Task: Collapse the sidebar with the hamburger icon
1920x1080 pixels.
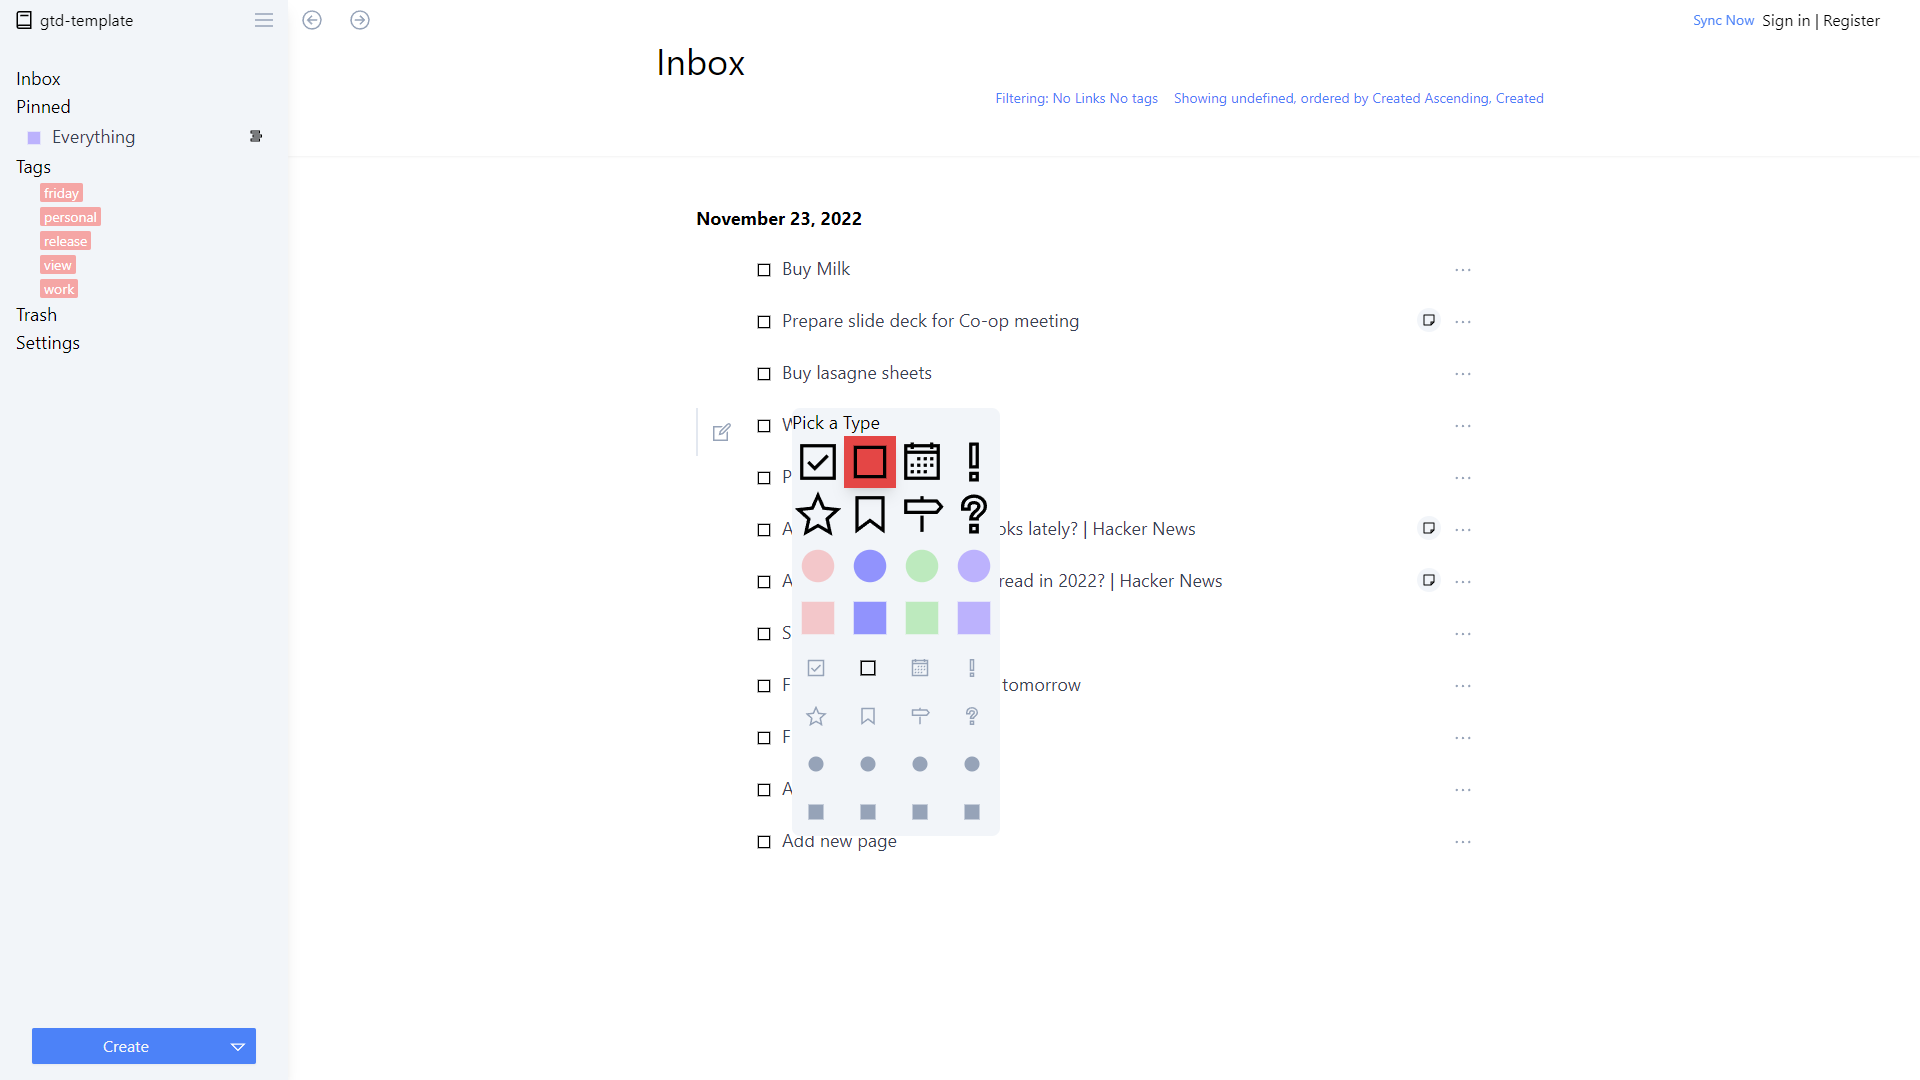Action: (264, 20)
